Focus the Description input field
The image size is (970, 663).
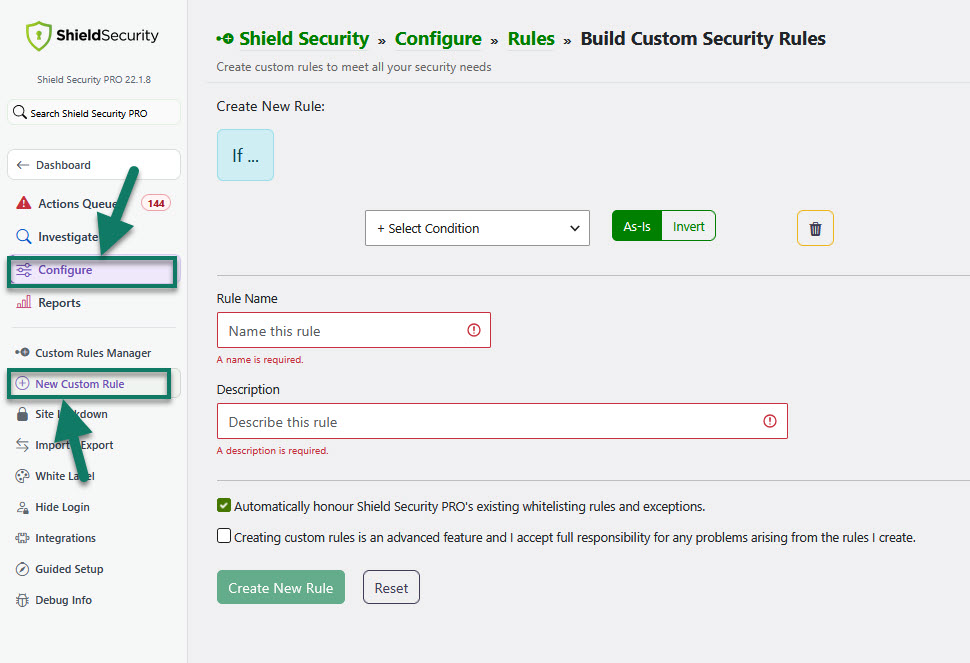502,421
